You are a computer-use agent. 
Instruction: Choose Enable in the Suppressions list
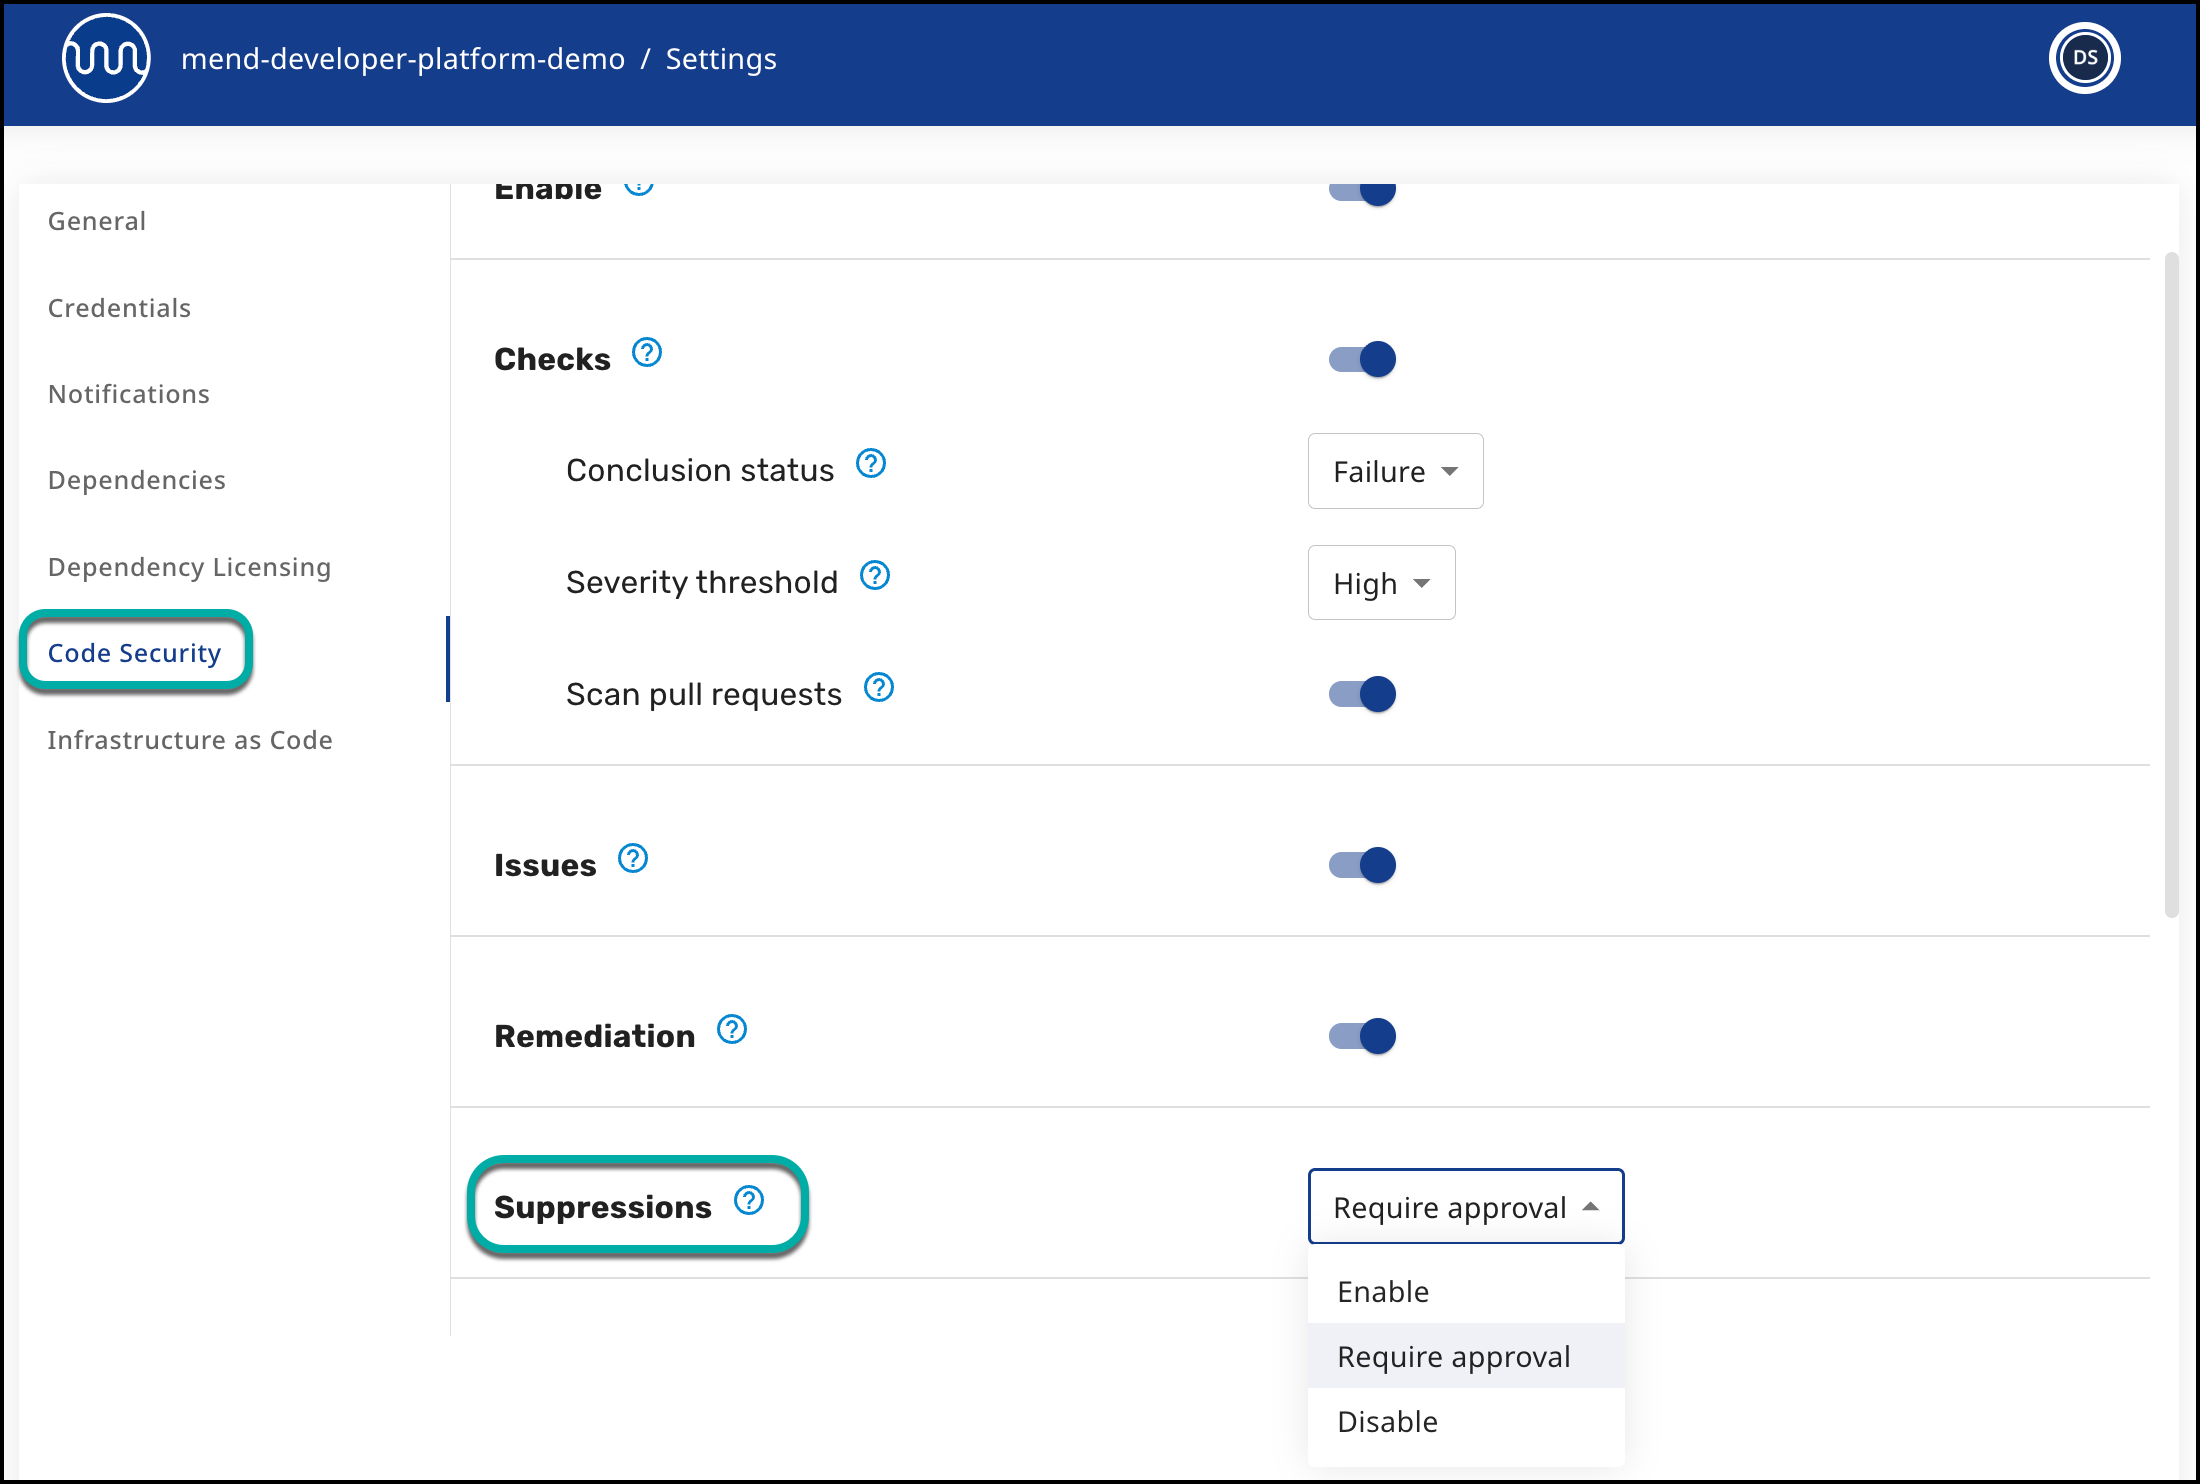click(1383, 1291)
